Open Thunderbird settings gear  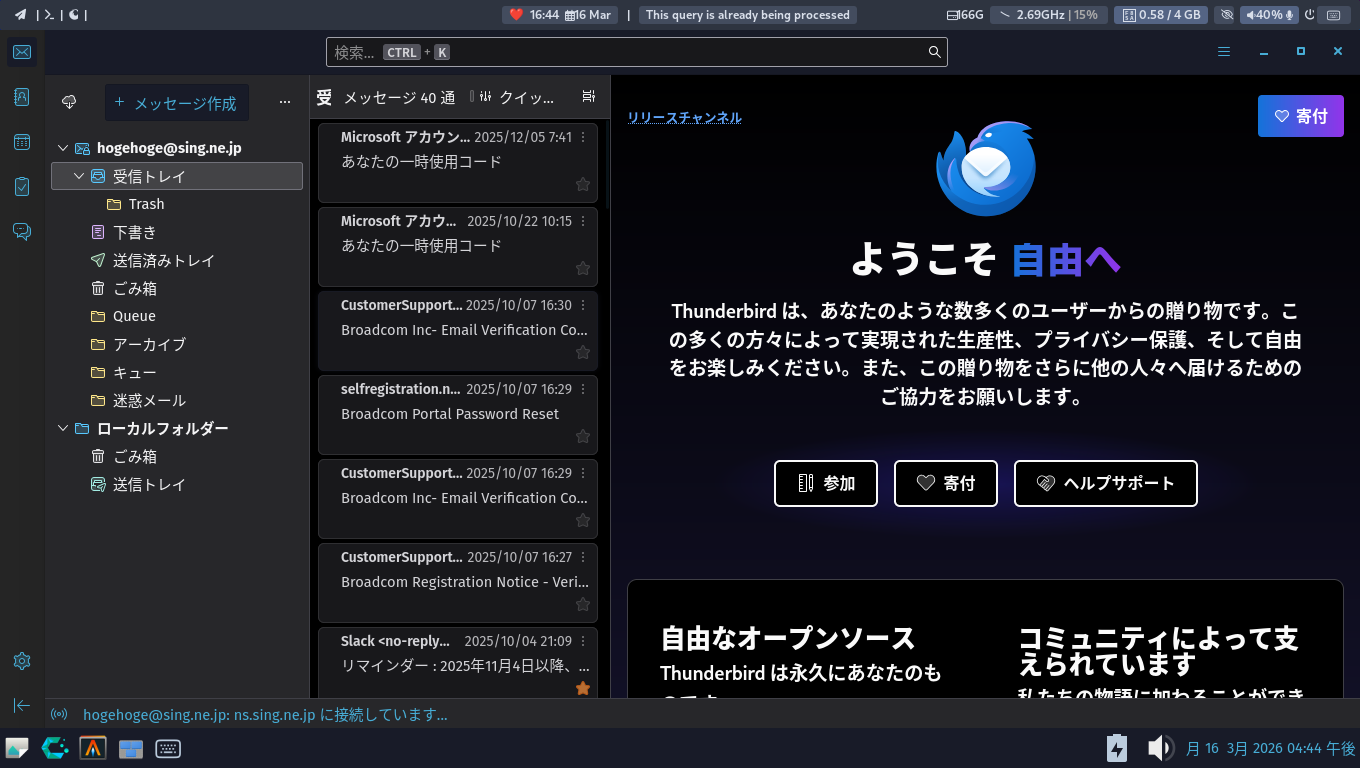point(22,661)
